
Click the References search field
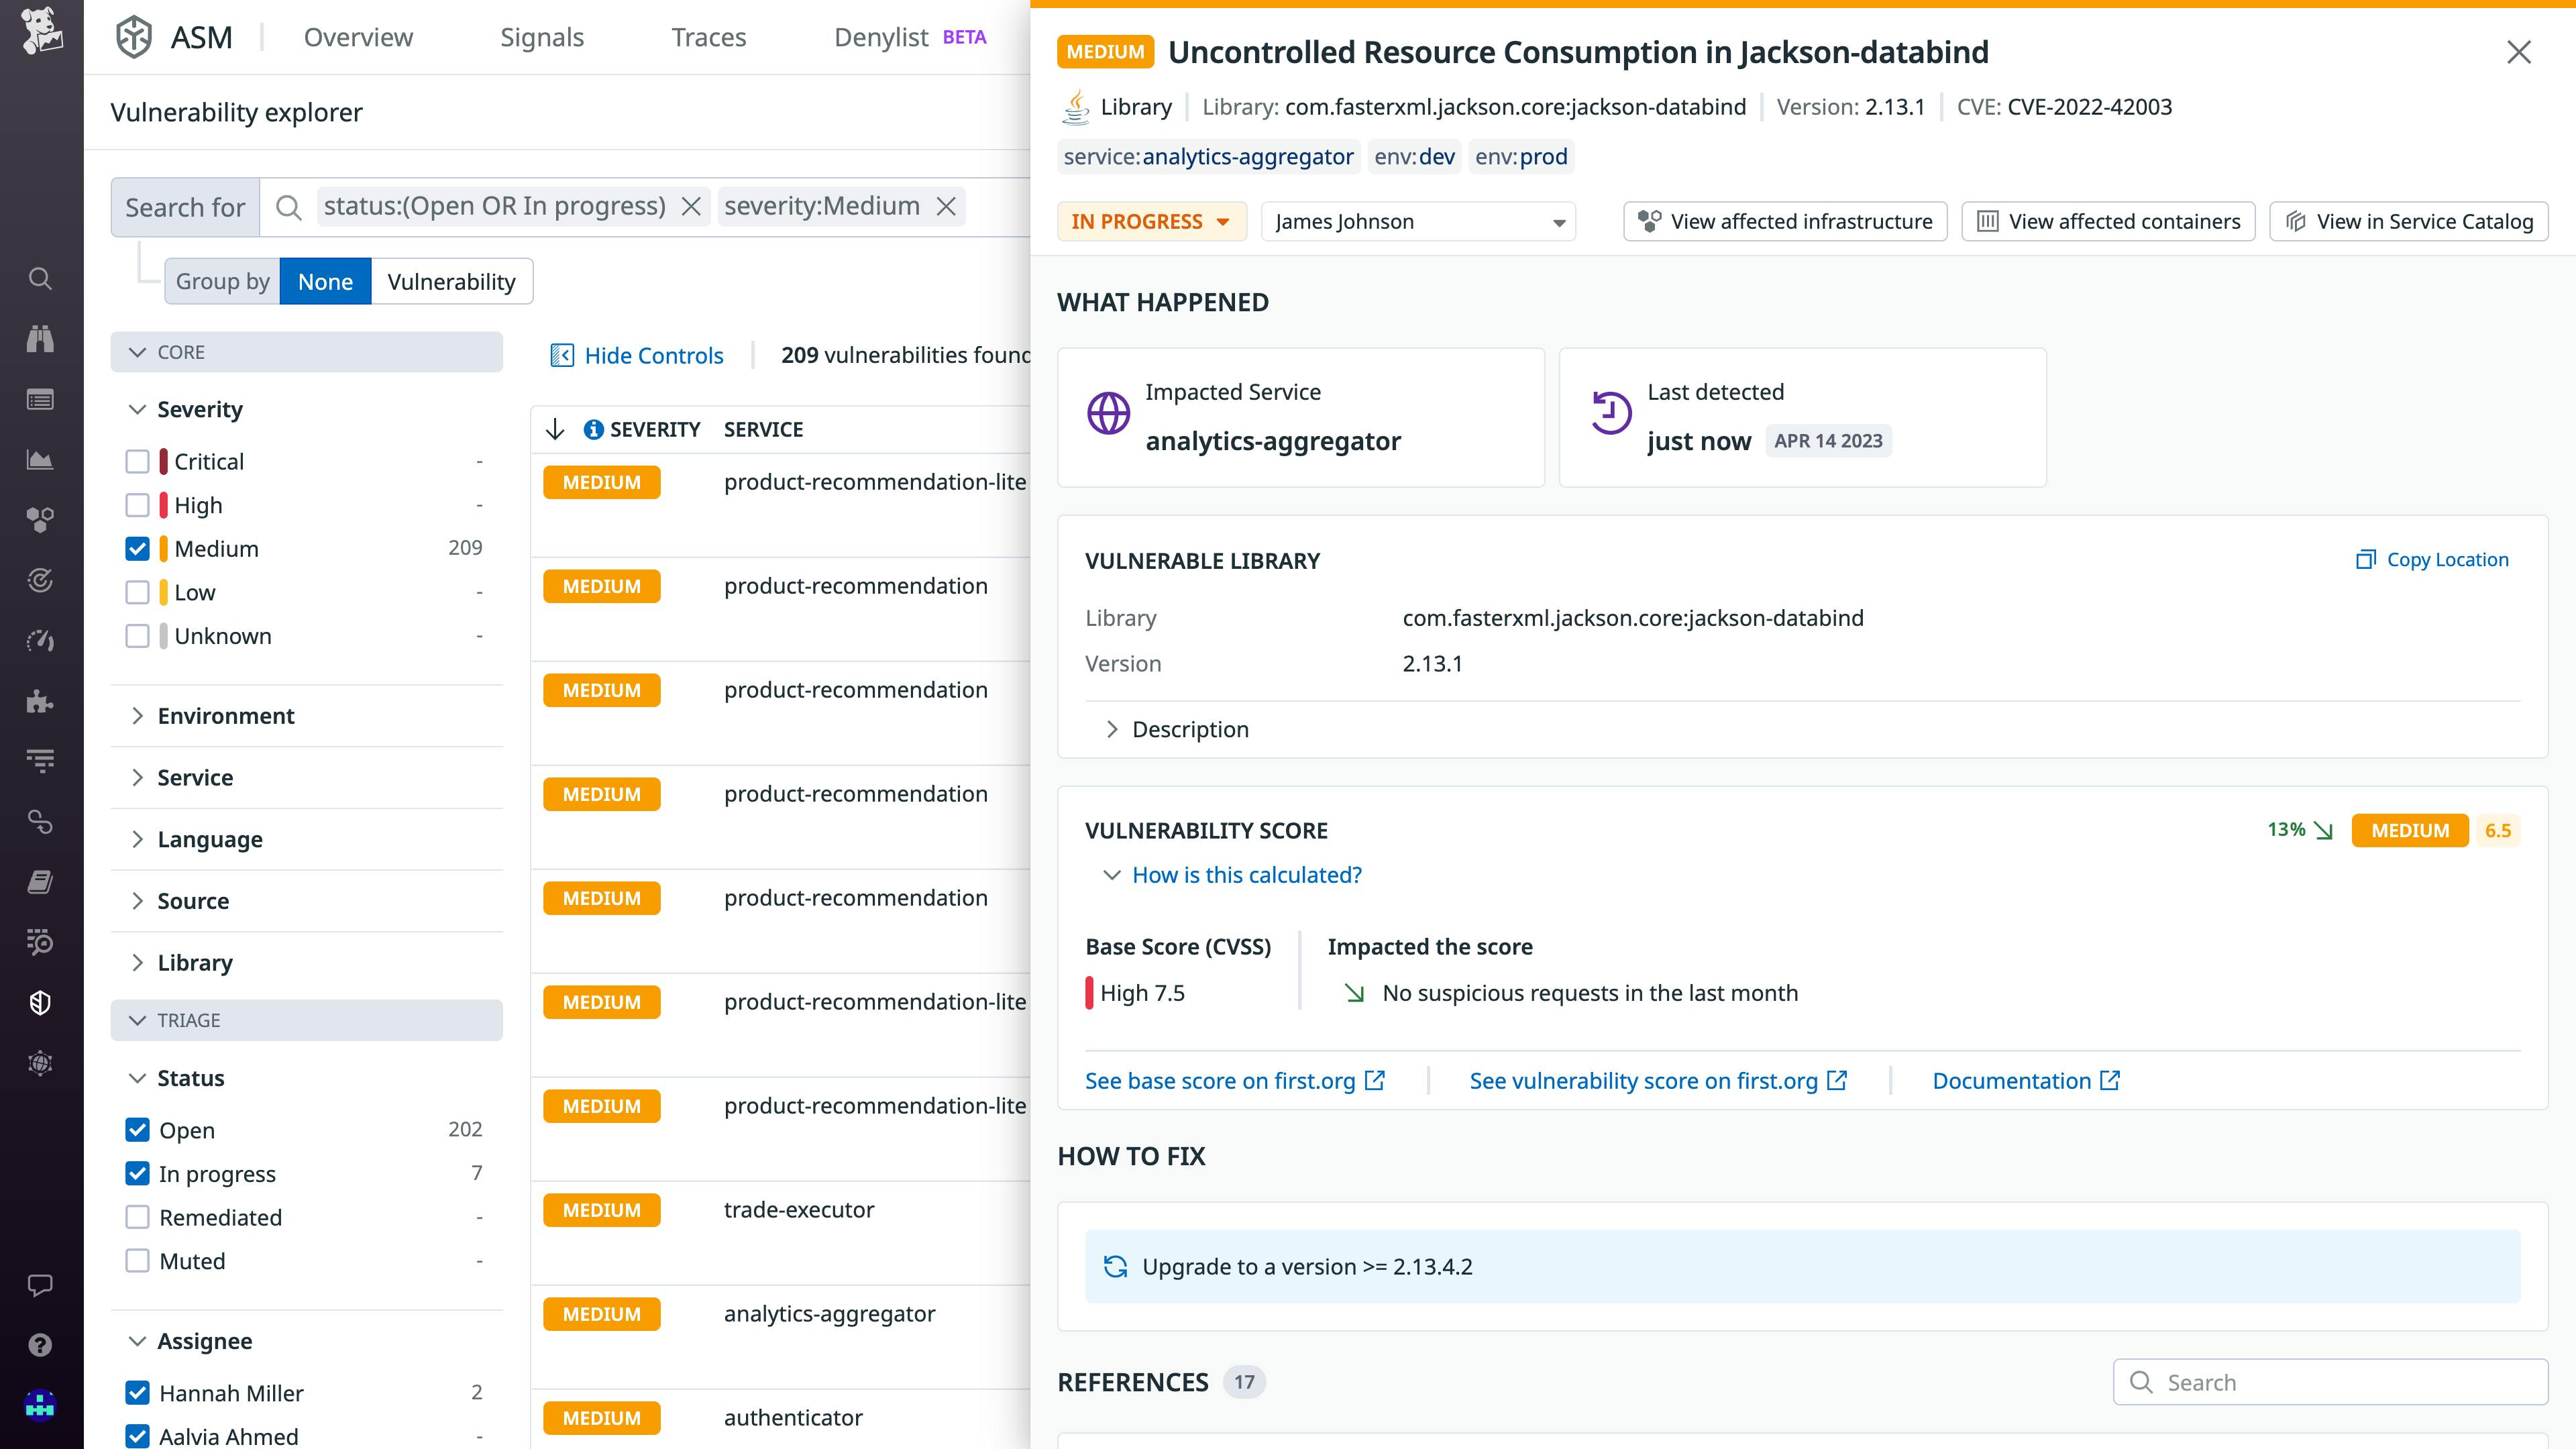(x=2330, y=1383)
